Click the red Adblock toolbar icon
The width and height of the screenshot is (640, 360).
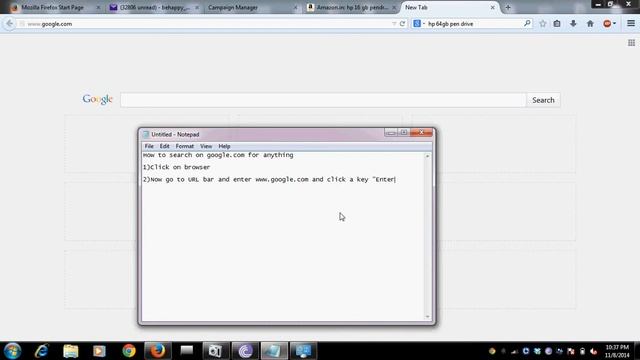point(607,24)
